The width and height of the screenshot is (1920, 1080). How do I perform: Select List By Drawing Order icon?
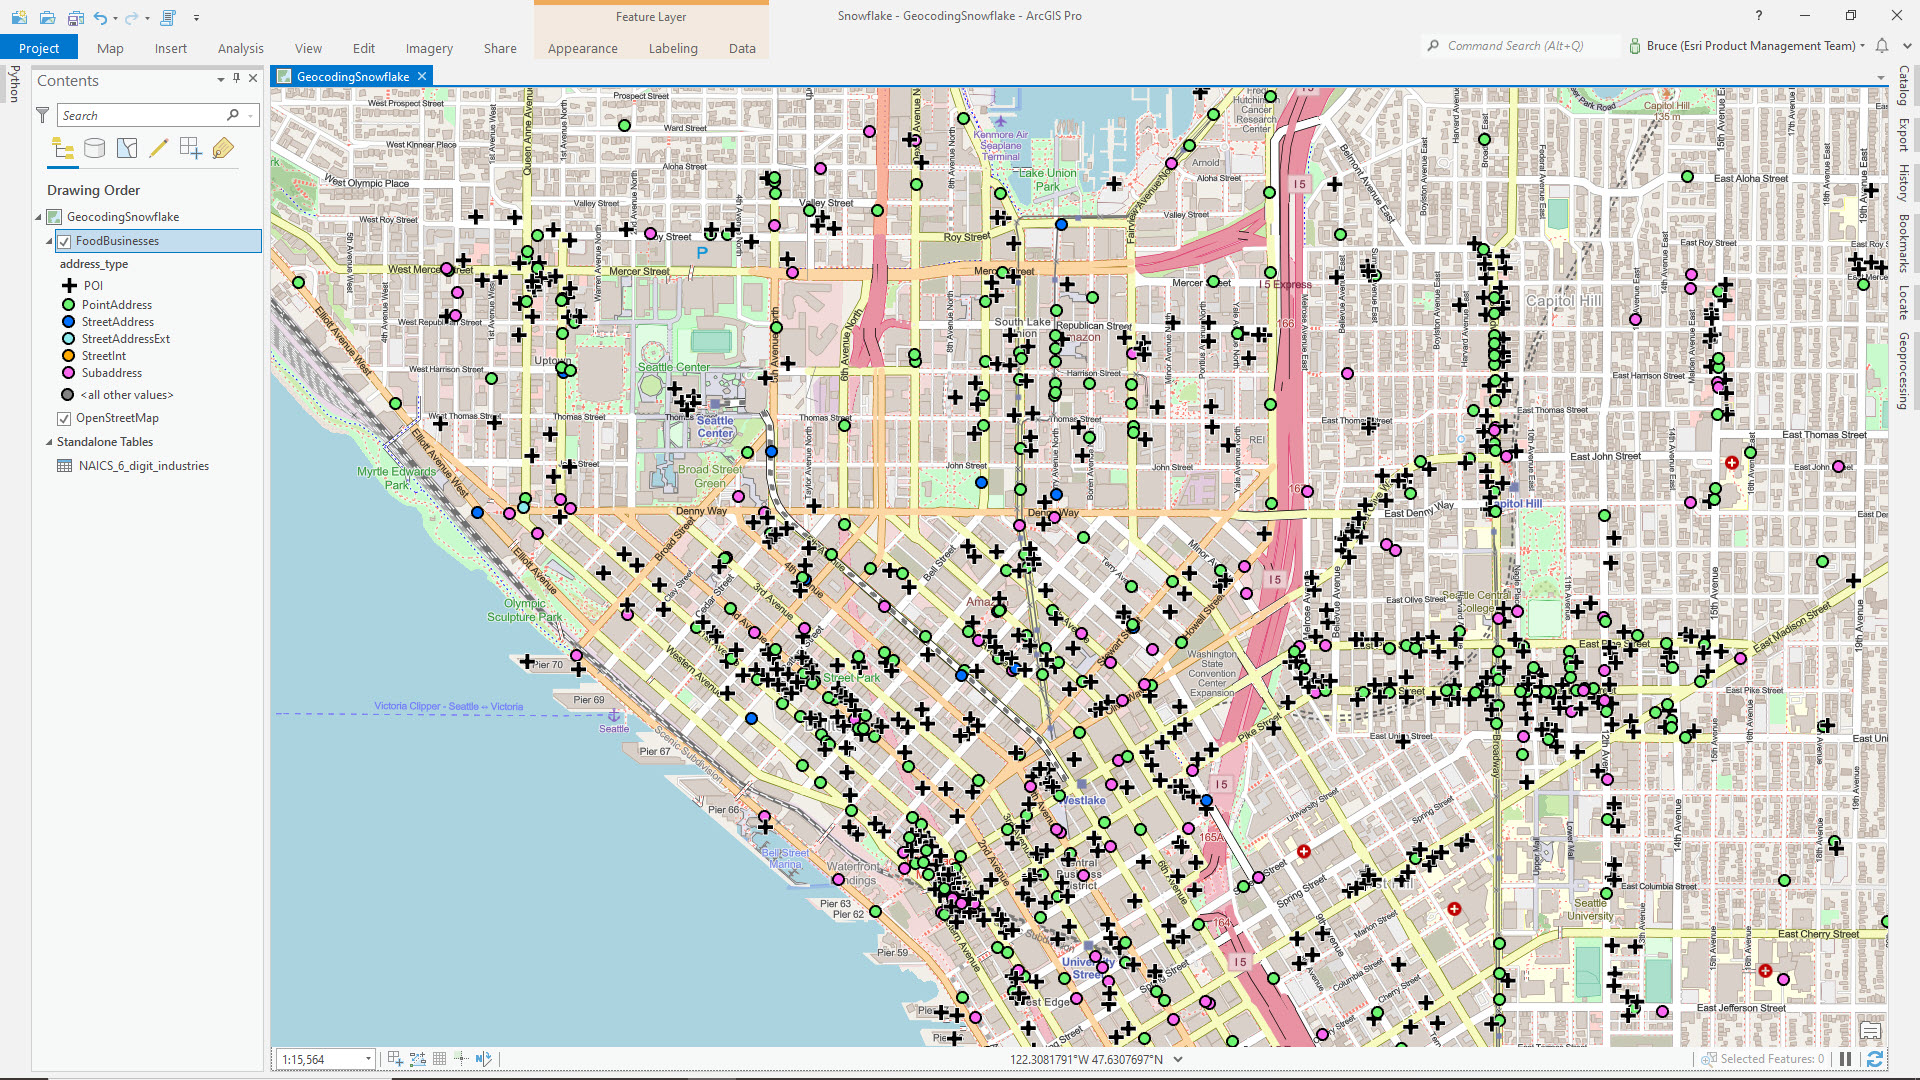point(63,149)
